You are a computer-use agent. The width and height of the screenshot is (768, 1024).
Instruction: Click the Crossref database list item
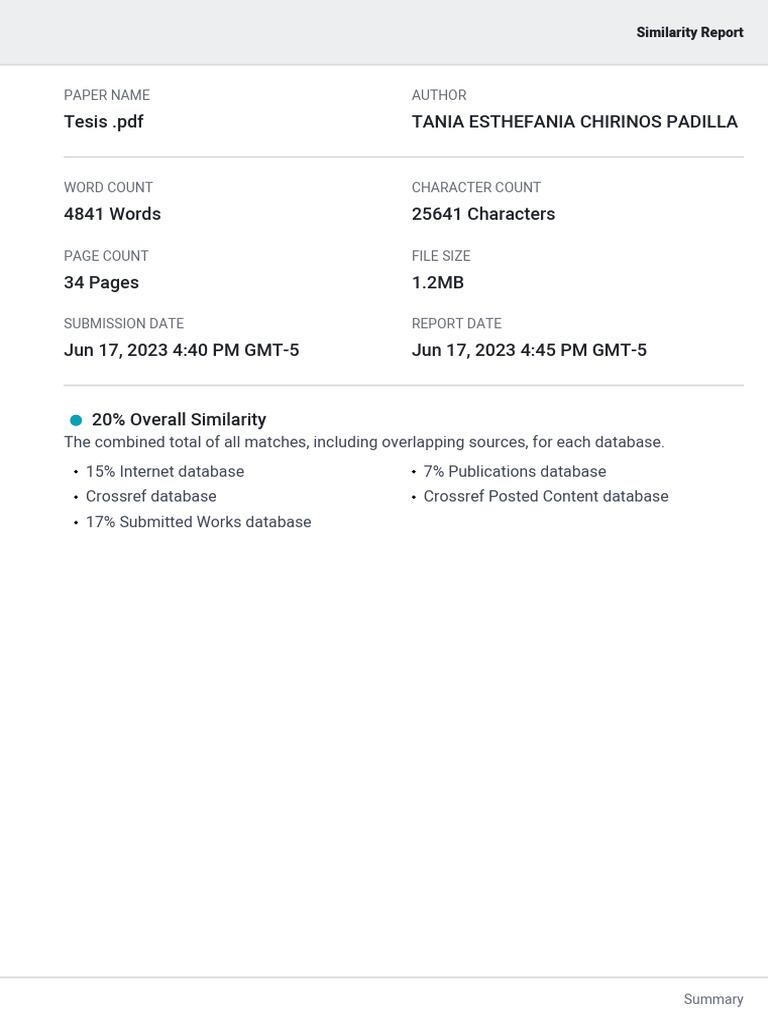(151, 496)
